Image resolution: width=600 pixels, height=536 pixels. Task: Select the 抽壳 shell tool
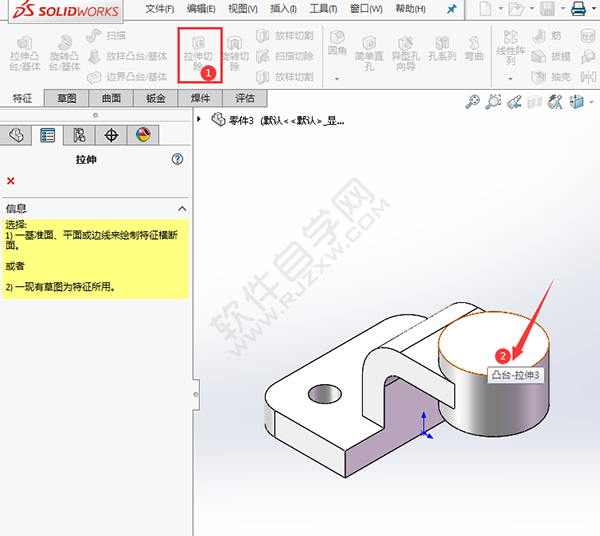coord(551,77)
